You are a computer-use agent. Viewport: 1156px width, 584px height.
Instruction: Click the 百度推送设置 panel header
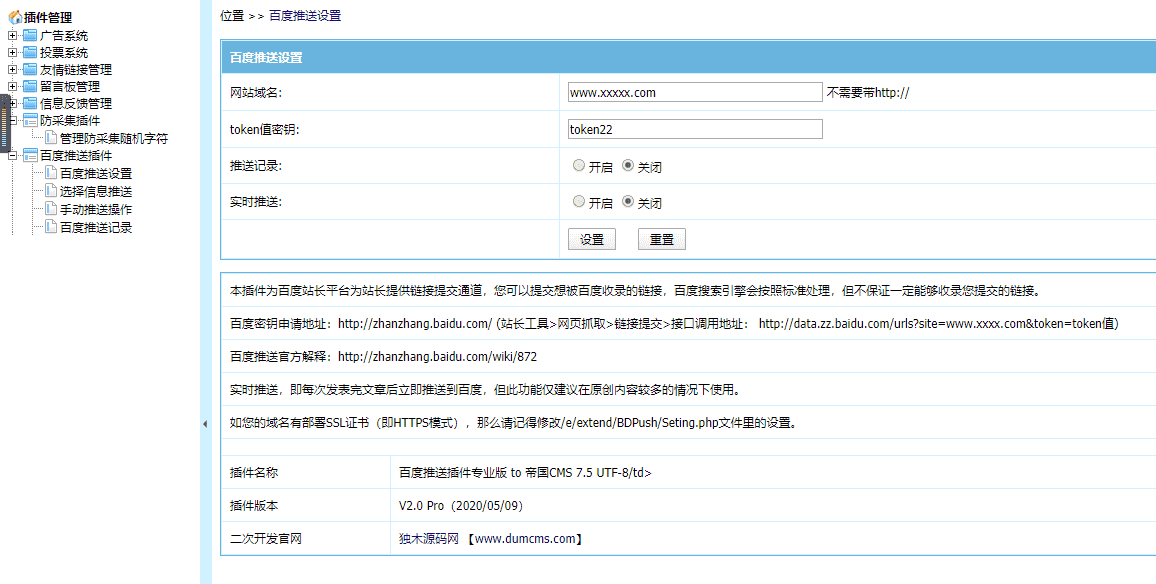pos(689,58)
